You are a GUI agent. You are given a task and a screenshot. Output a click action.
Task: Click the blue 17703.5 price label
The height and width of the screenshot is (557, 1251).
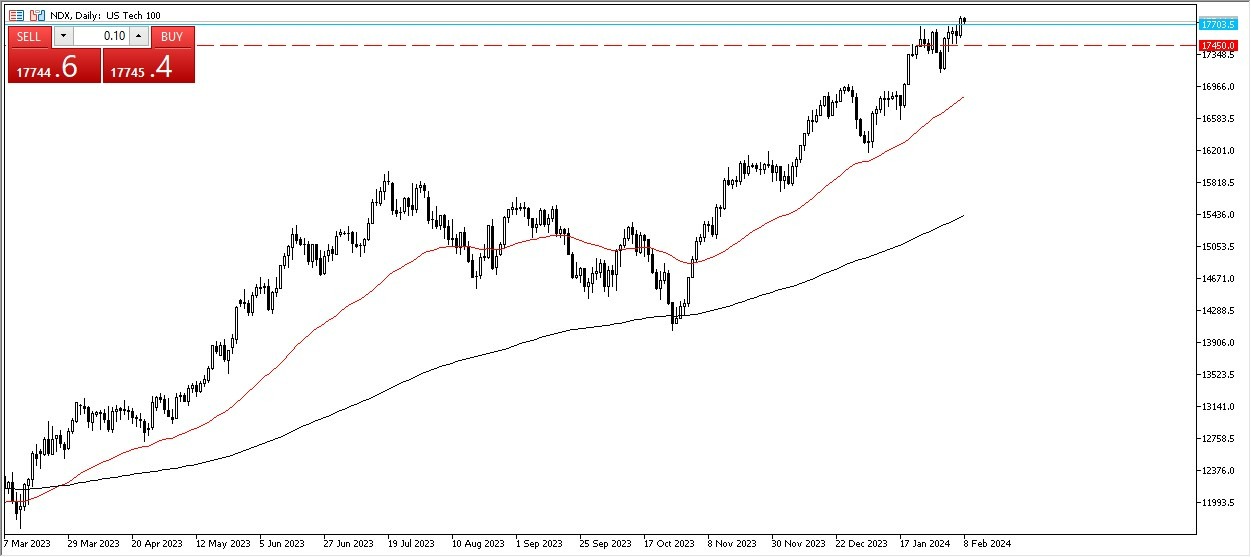pyautogui.click(x=1218, y=23)
